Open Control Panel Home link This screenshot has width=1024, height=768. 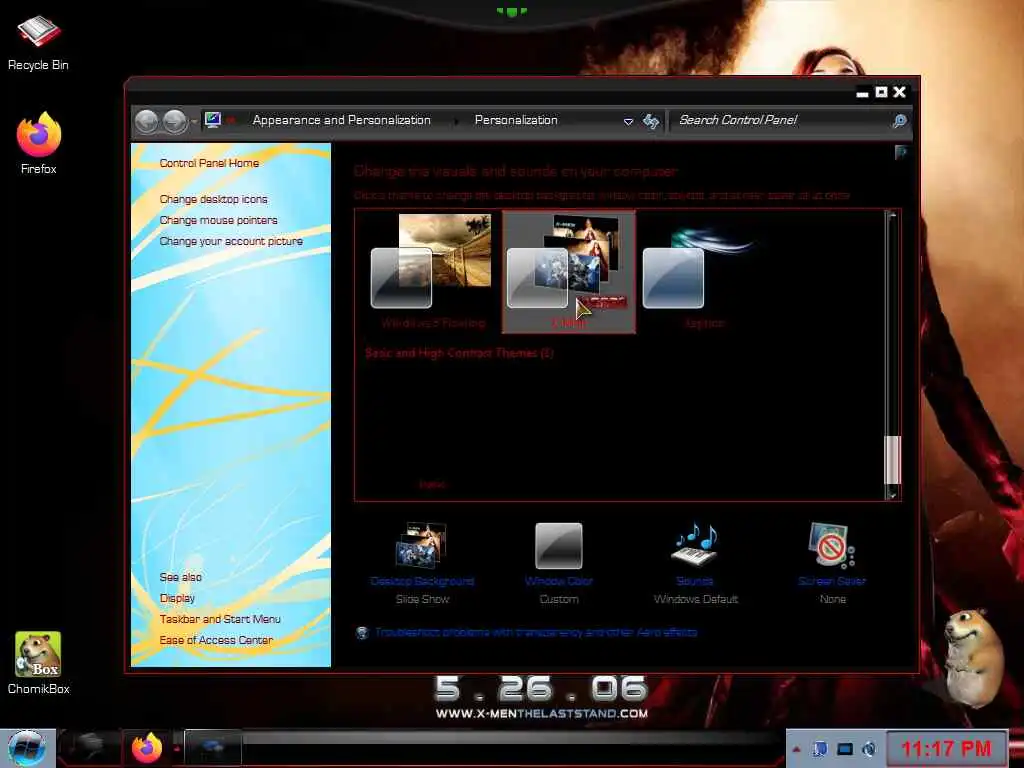click(209, 163)
